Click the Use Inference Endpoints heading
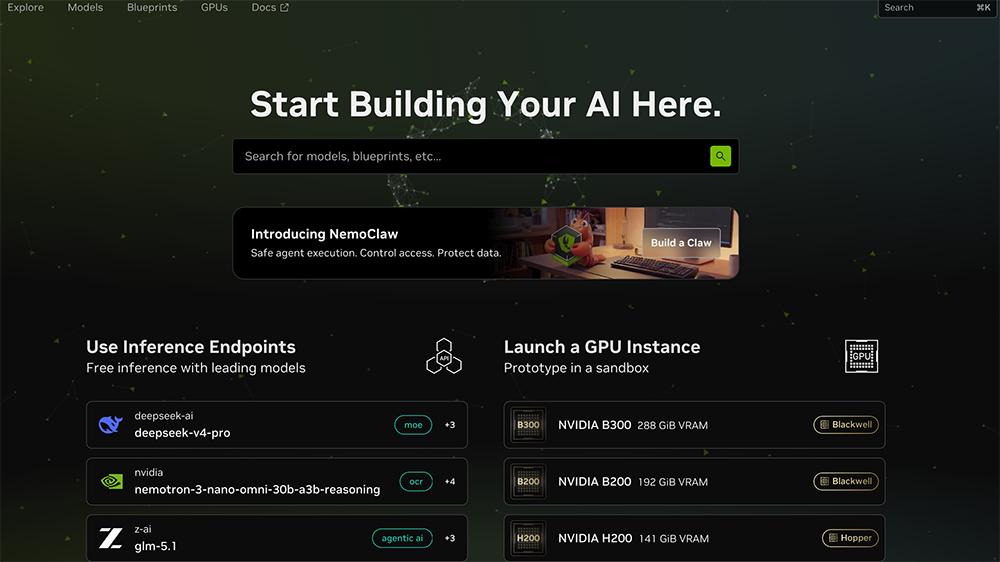The image size is (1000, 562). coord(191,346)
